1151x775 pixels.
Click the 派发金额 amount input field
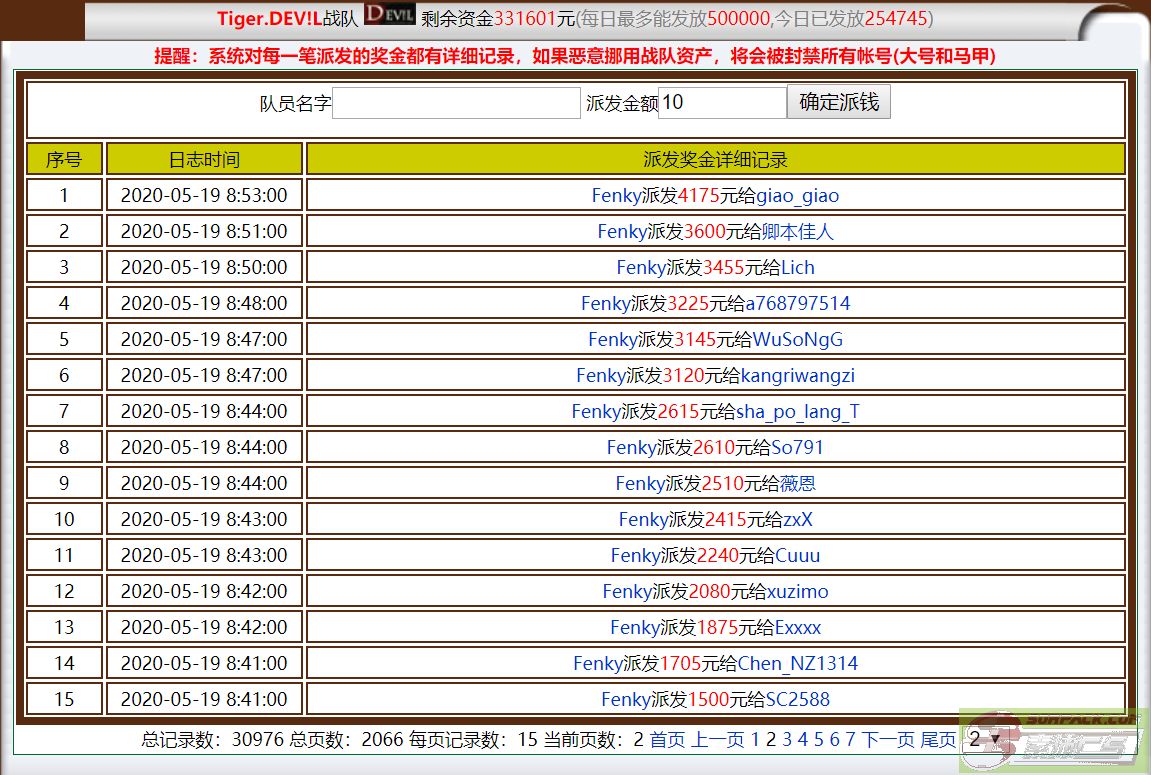coord(722,103)
